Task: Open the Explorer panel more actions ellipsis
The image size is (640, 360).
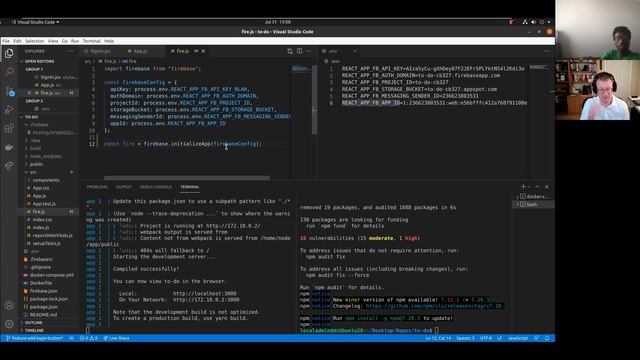Action: coord(71,51)
